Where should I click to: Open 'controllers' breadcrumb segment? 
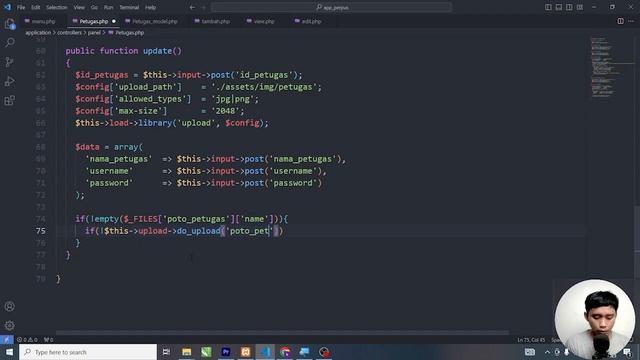tap(69, 33)
